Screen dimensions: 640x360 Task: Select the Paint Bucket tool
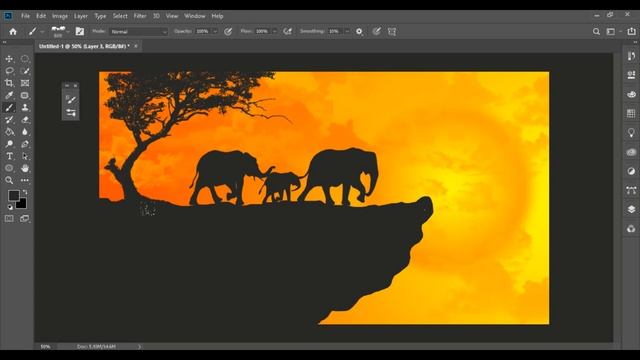[9, 132]
